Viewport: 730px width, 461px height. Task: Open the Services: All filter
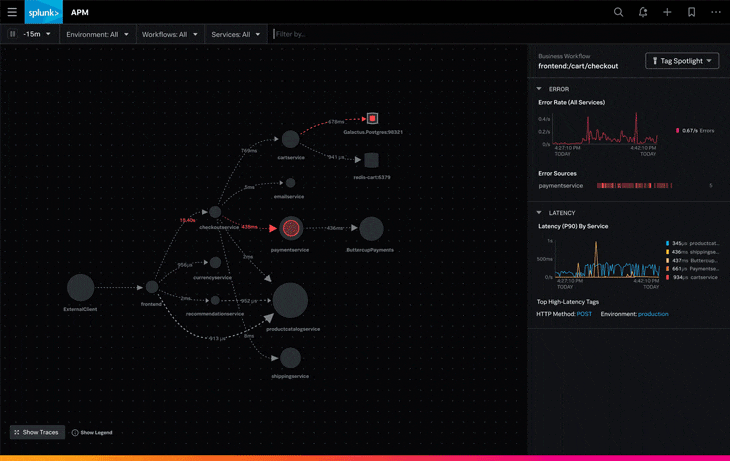coord(236,34)
